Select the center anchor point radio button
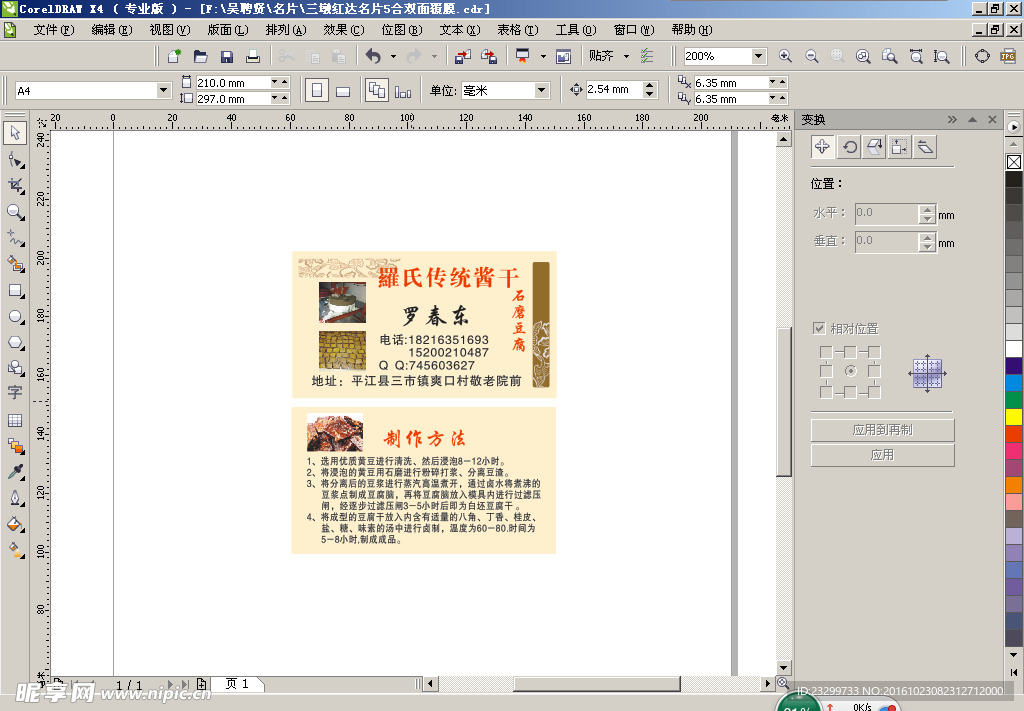Image resolution: width=1024 pixels, height=711 pixels. click(x=850, y=371)
